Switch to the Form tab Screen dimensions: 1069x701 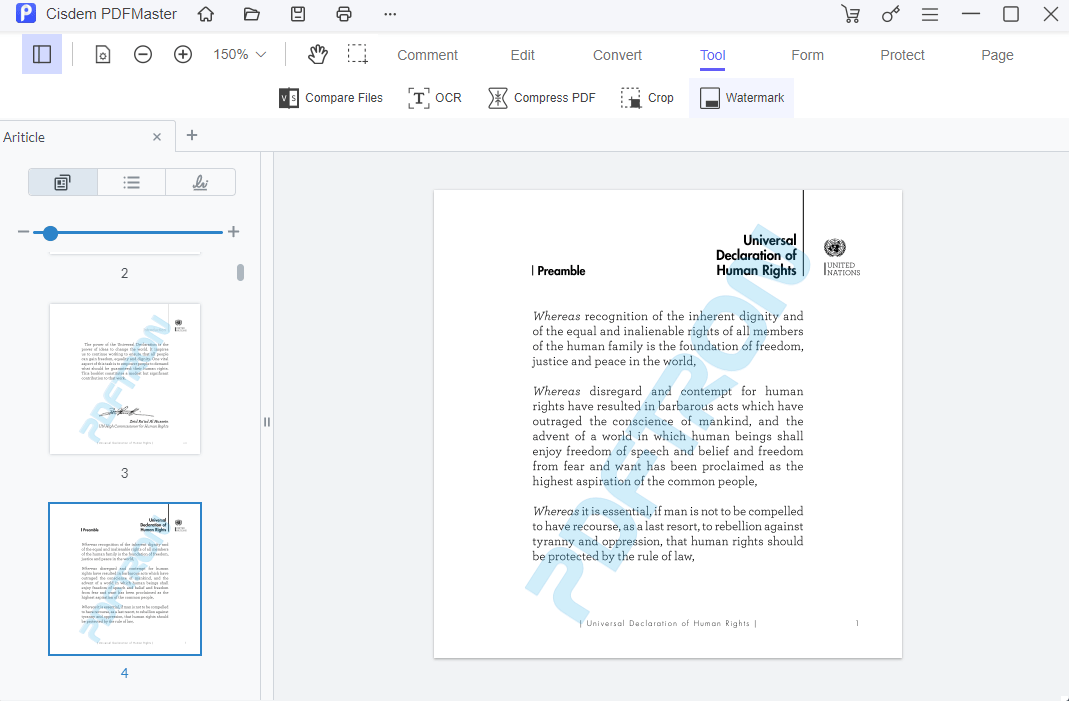807,55
